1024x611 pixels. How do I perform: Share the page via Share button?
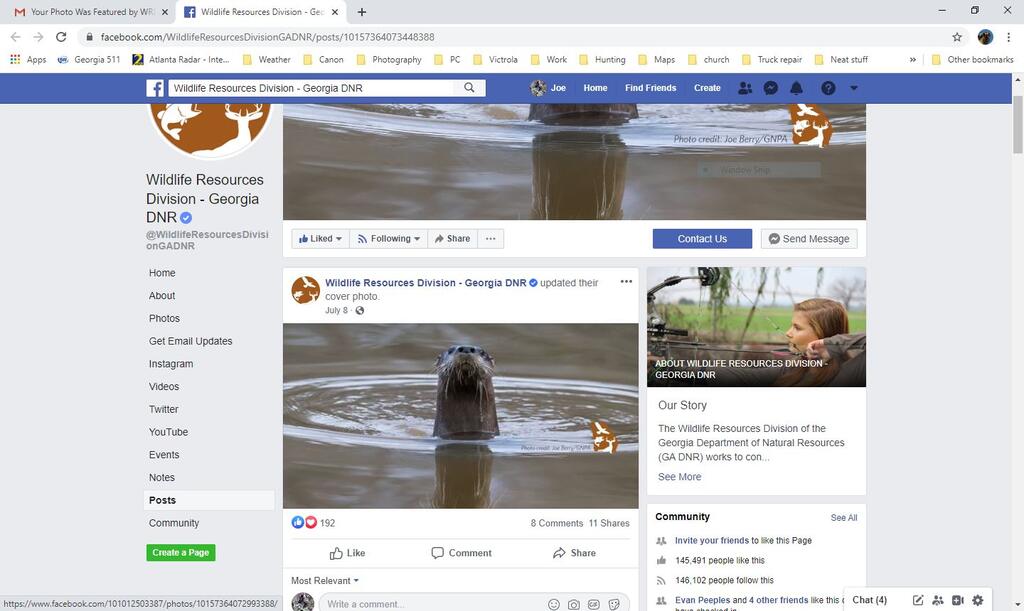[x=453, y=239]
